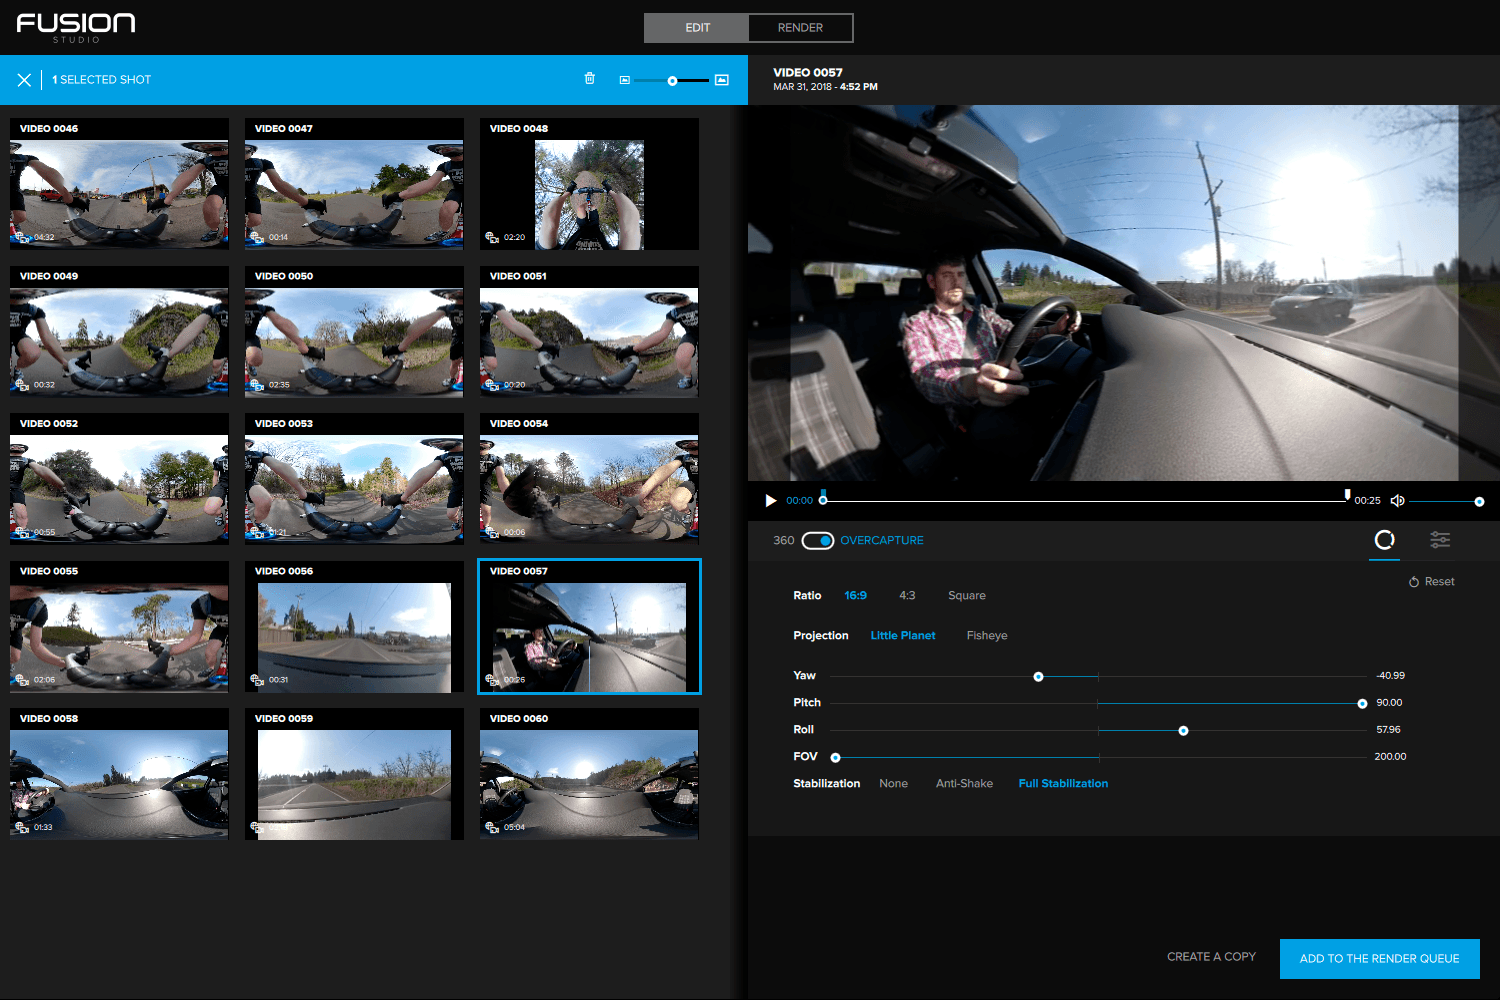Image resolution: width=1500 pixels, height=1000 pixels.
Task: Click the 00:25 end time label
Action: click(x=1367, y=501)
